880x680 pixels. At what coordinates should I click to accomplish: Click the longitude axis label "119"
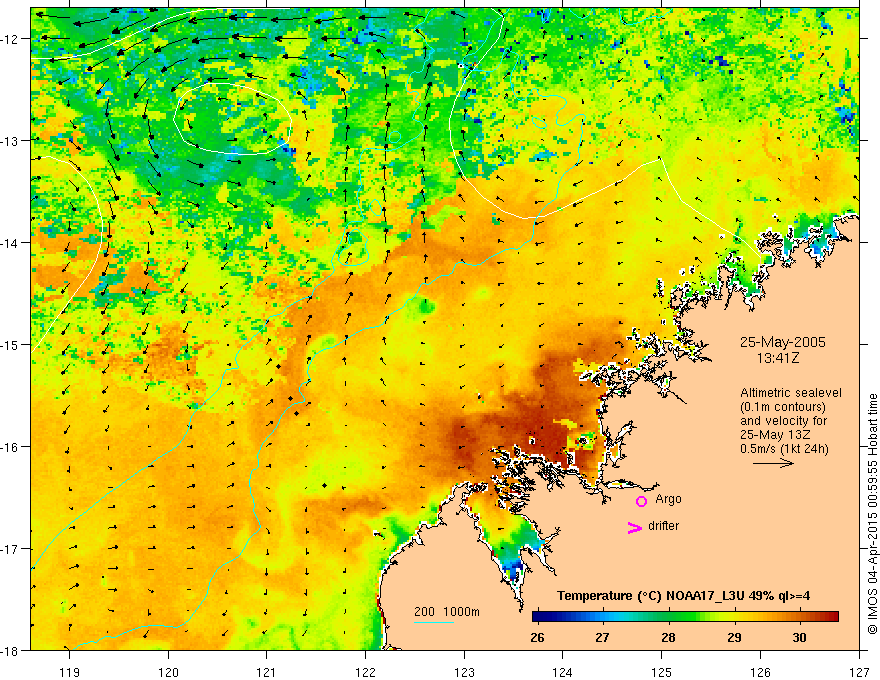(69, 672)
